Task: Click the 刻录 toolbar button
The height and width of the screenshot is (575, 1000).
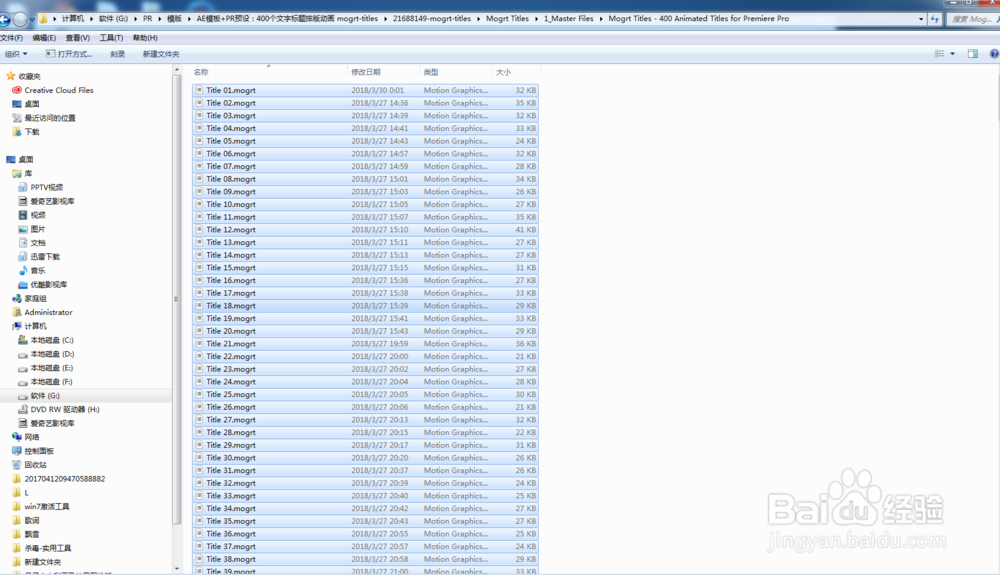Action: point(117,54)
